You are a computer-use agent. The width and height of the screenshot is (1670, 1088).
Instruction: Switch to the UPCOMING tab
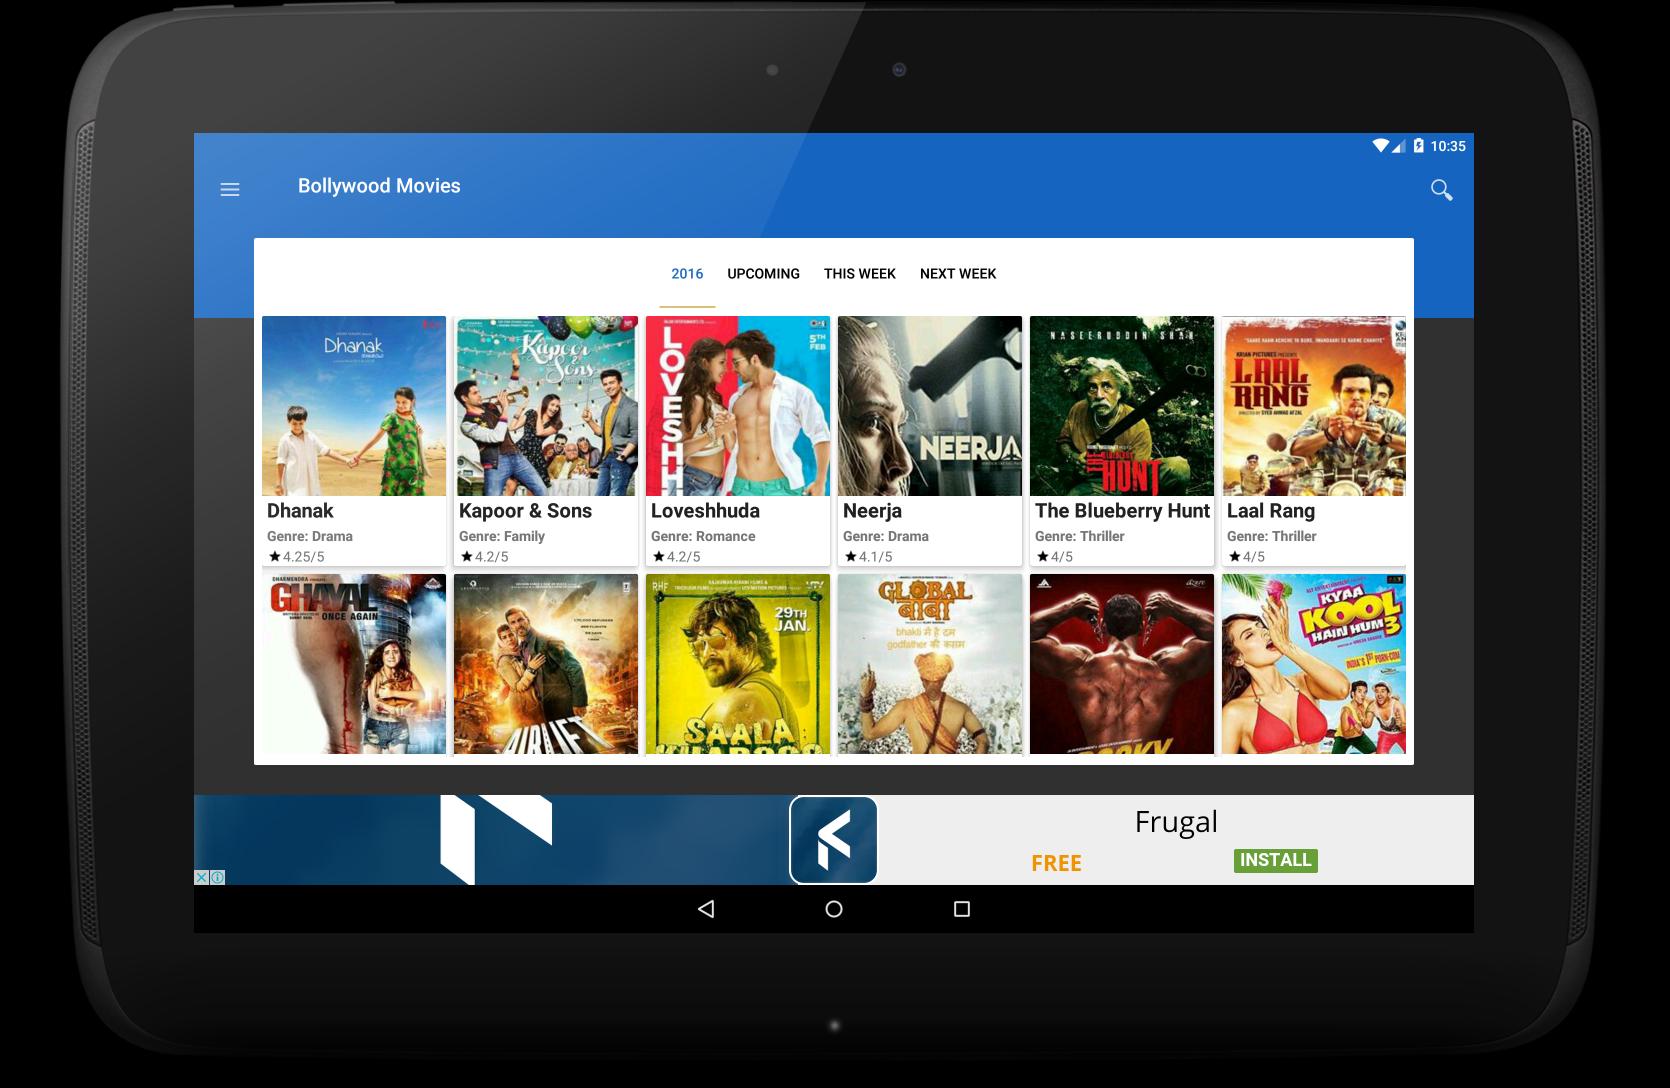[x=763, y=274]
